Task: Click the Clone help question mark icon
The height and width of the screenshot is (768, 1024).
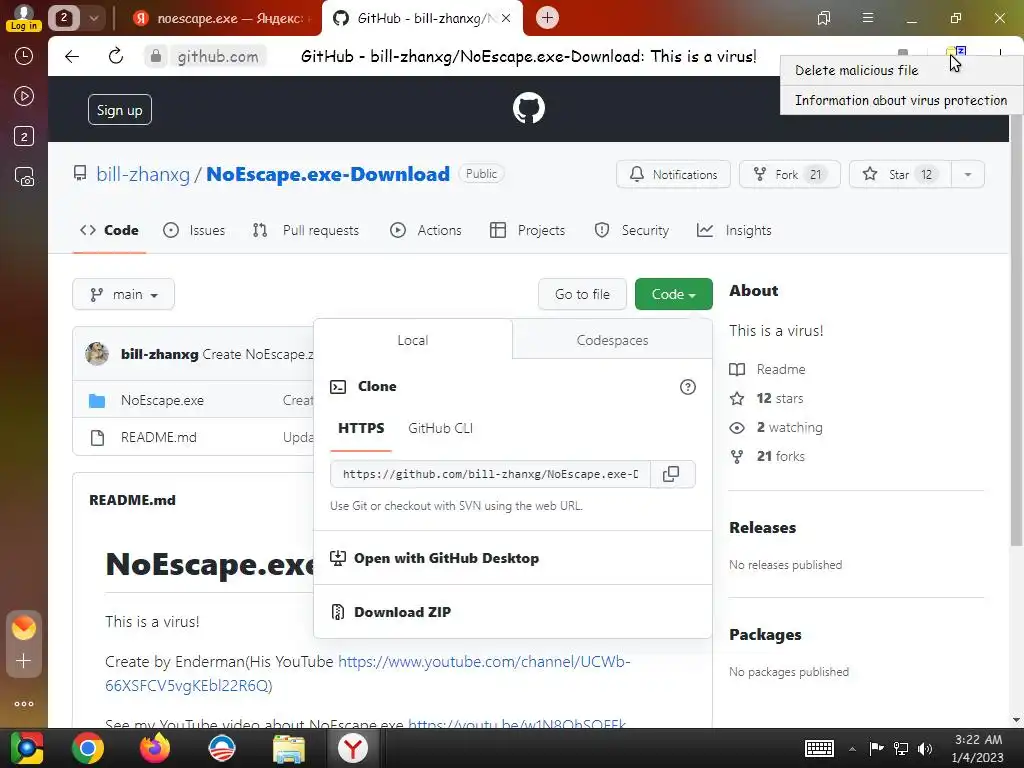Action: coord(688,387)
